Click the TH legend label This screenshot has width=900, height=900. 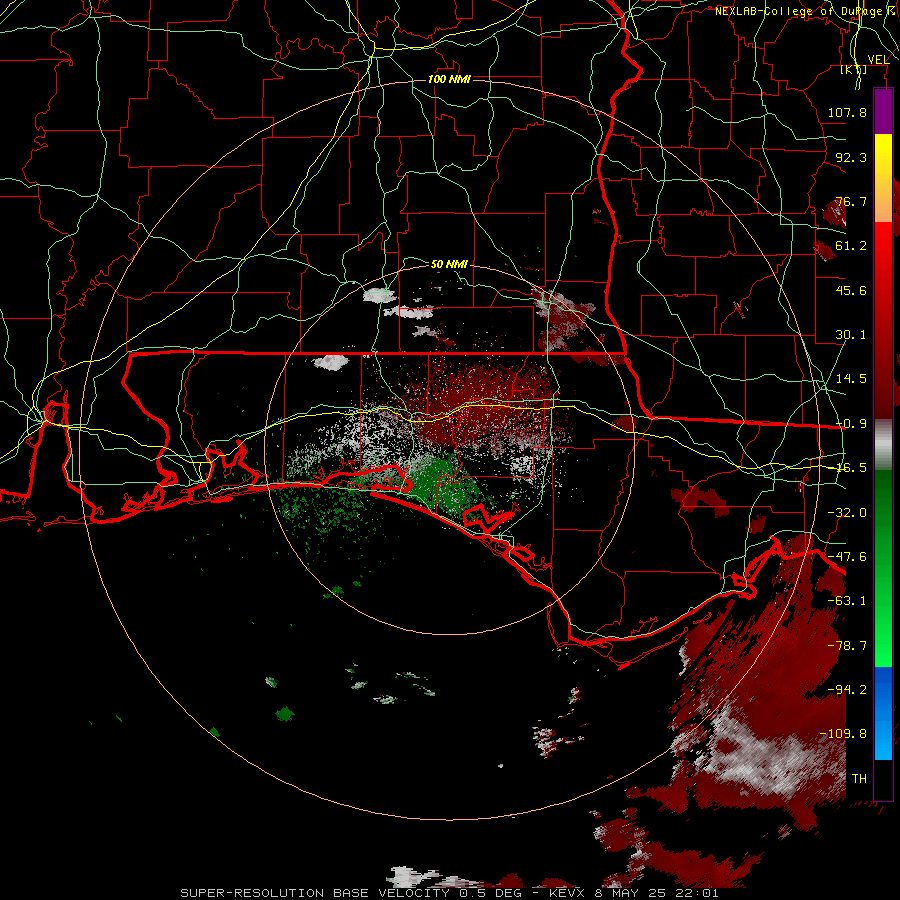(x=859, y=779)
